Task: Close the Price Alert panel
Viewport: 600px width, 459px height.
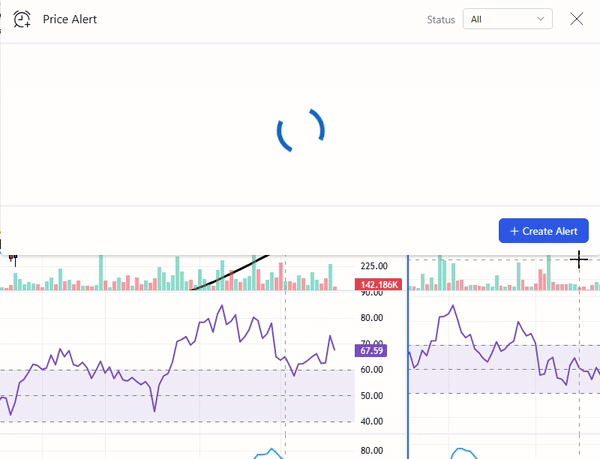Action: (x=576, y=19)
